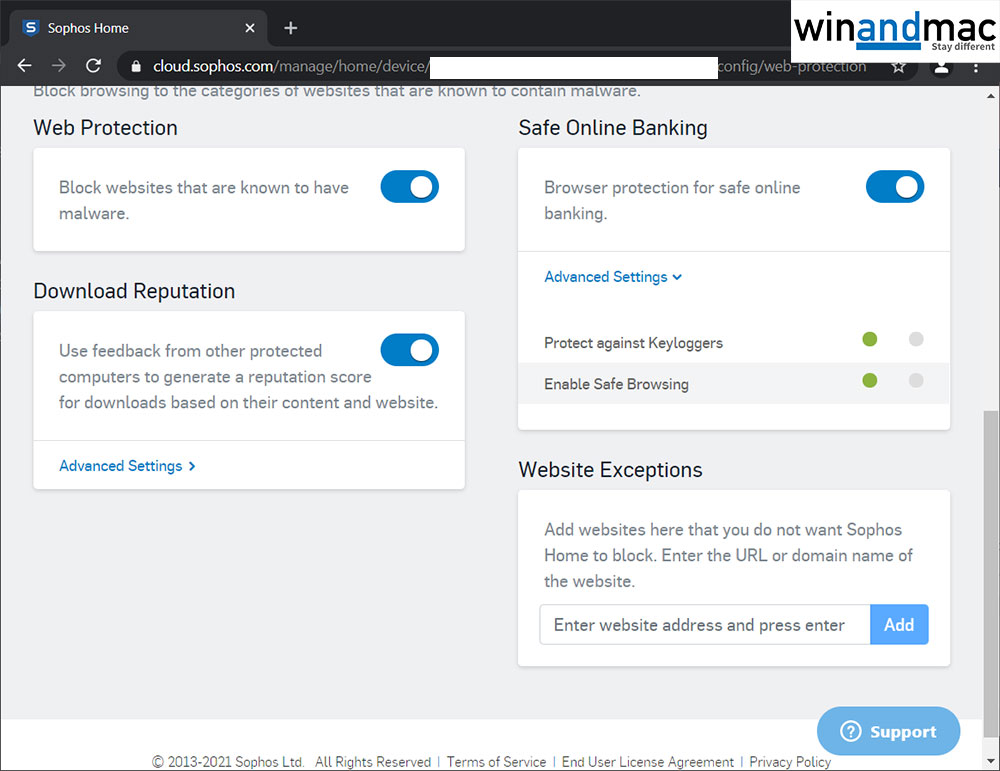Click the browser back arrow

tap(25, 66)
